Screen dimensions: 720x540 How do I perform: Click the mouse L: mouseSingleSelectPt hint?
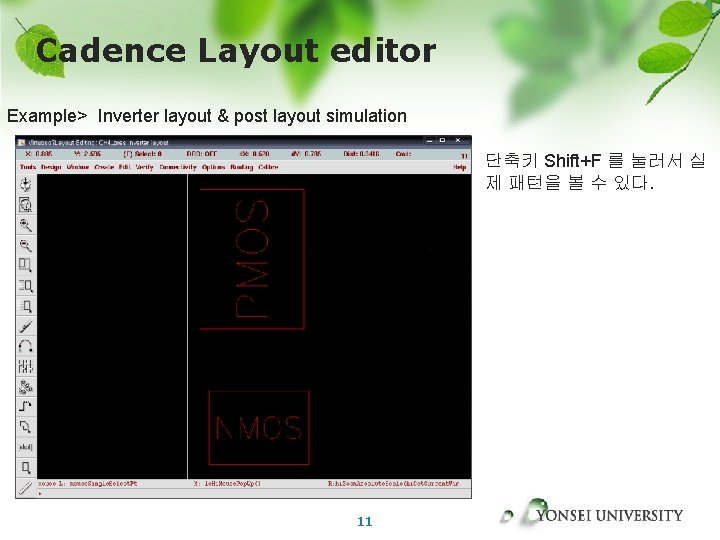(88, 484)
